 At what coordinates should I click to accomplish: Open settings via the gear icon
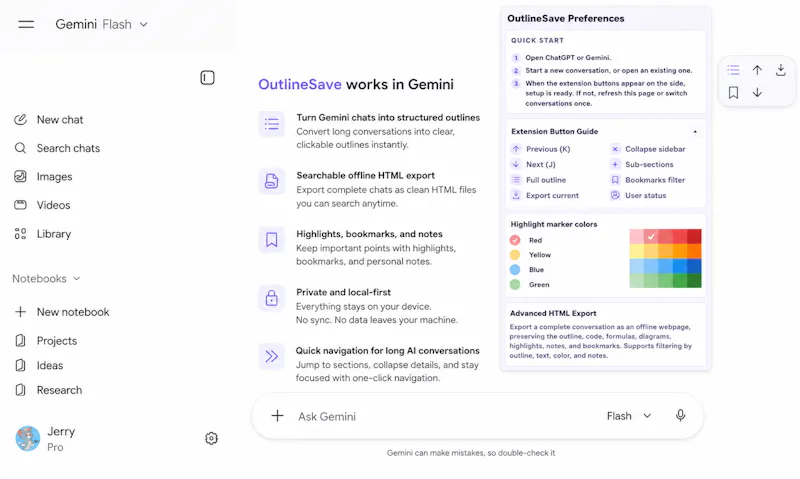[211, 438]
